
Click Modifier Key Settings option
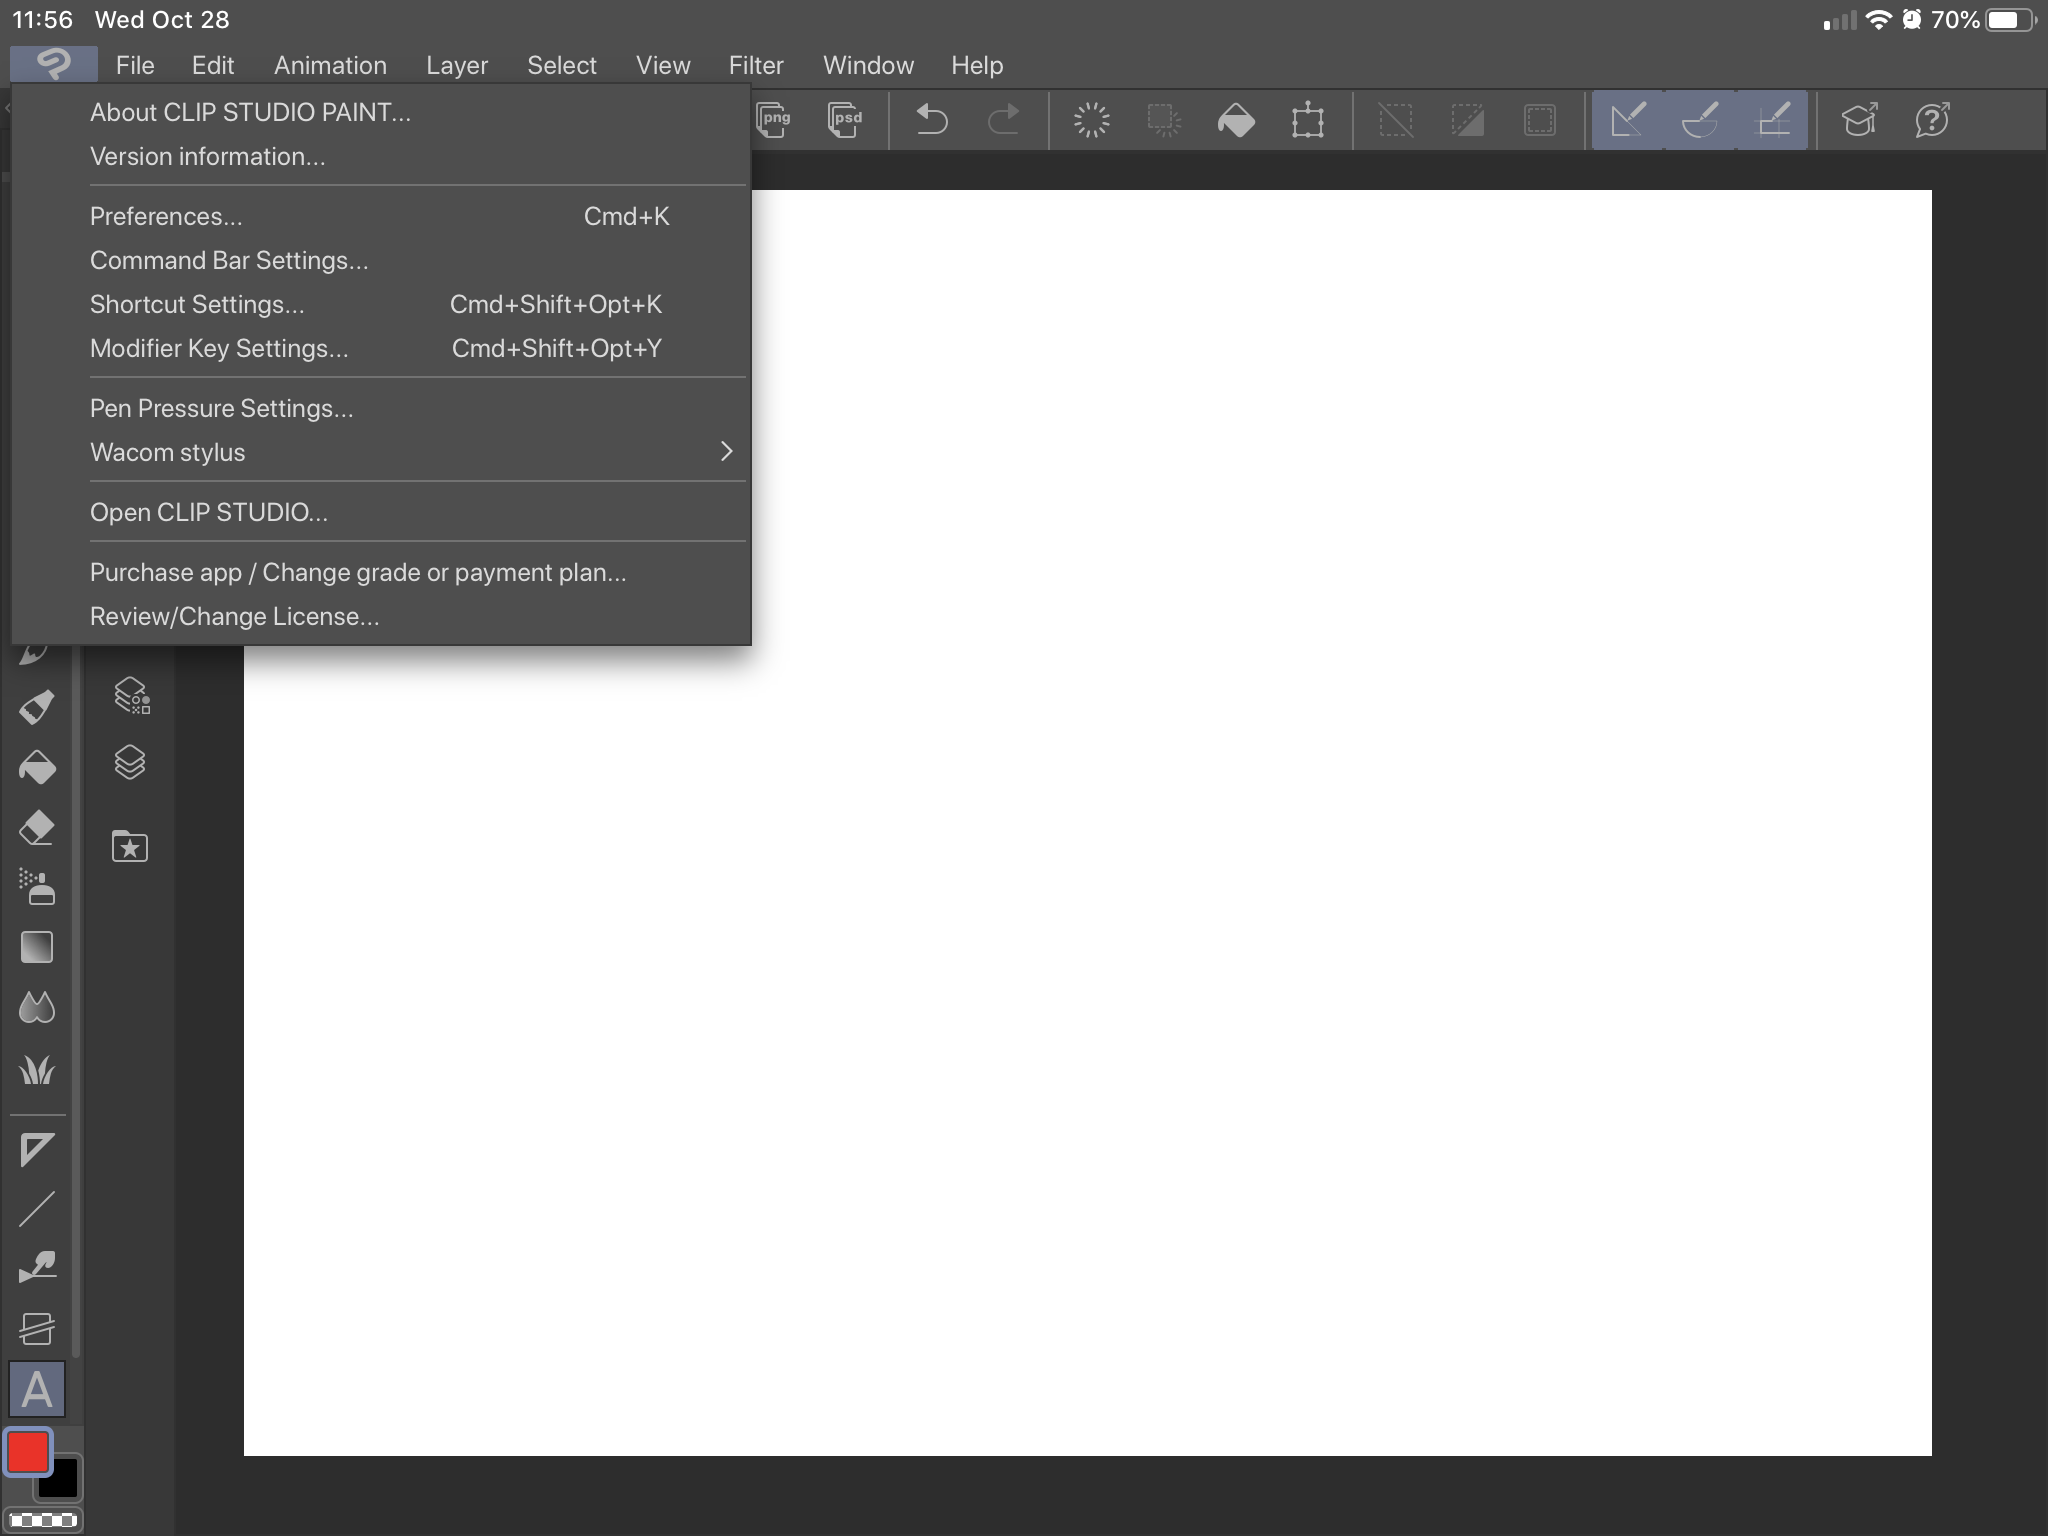[219, 347]
